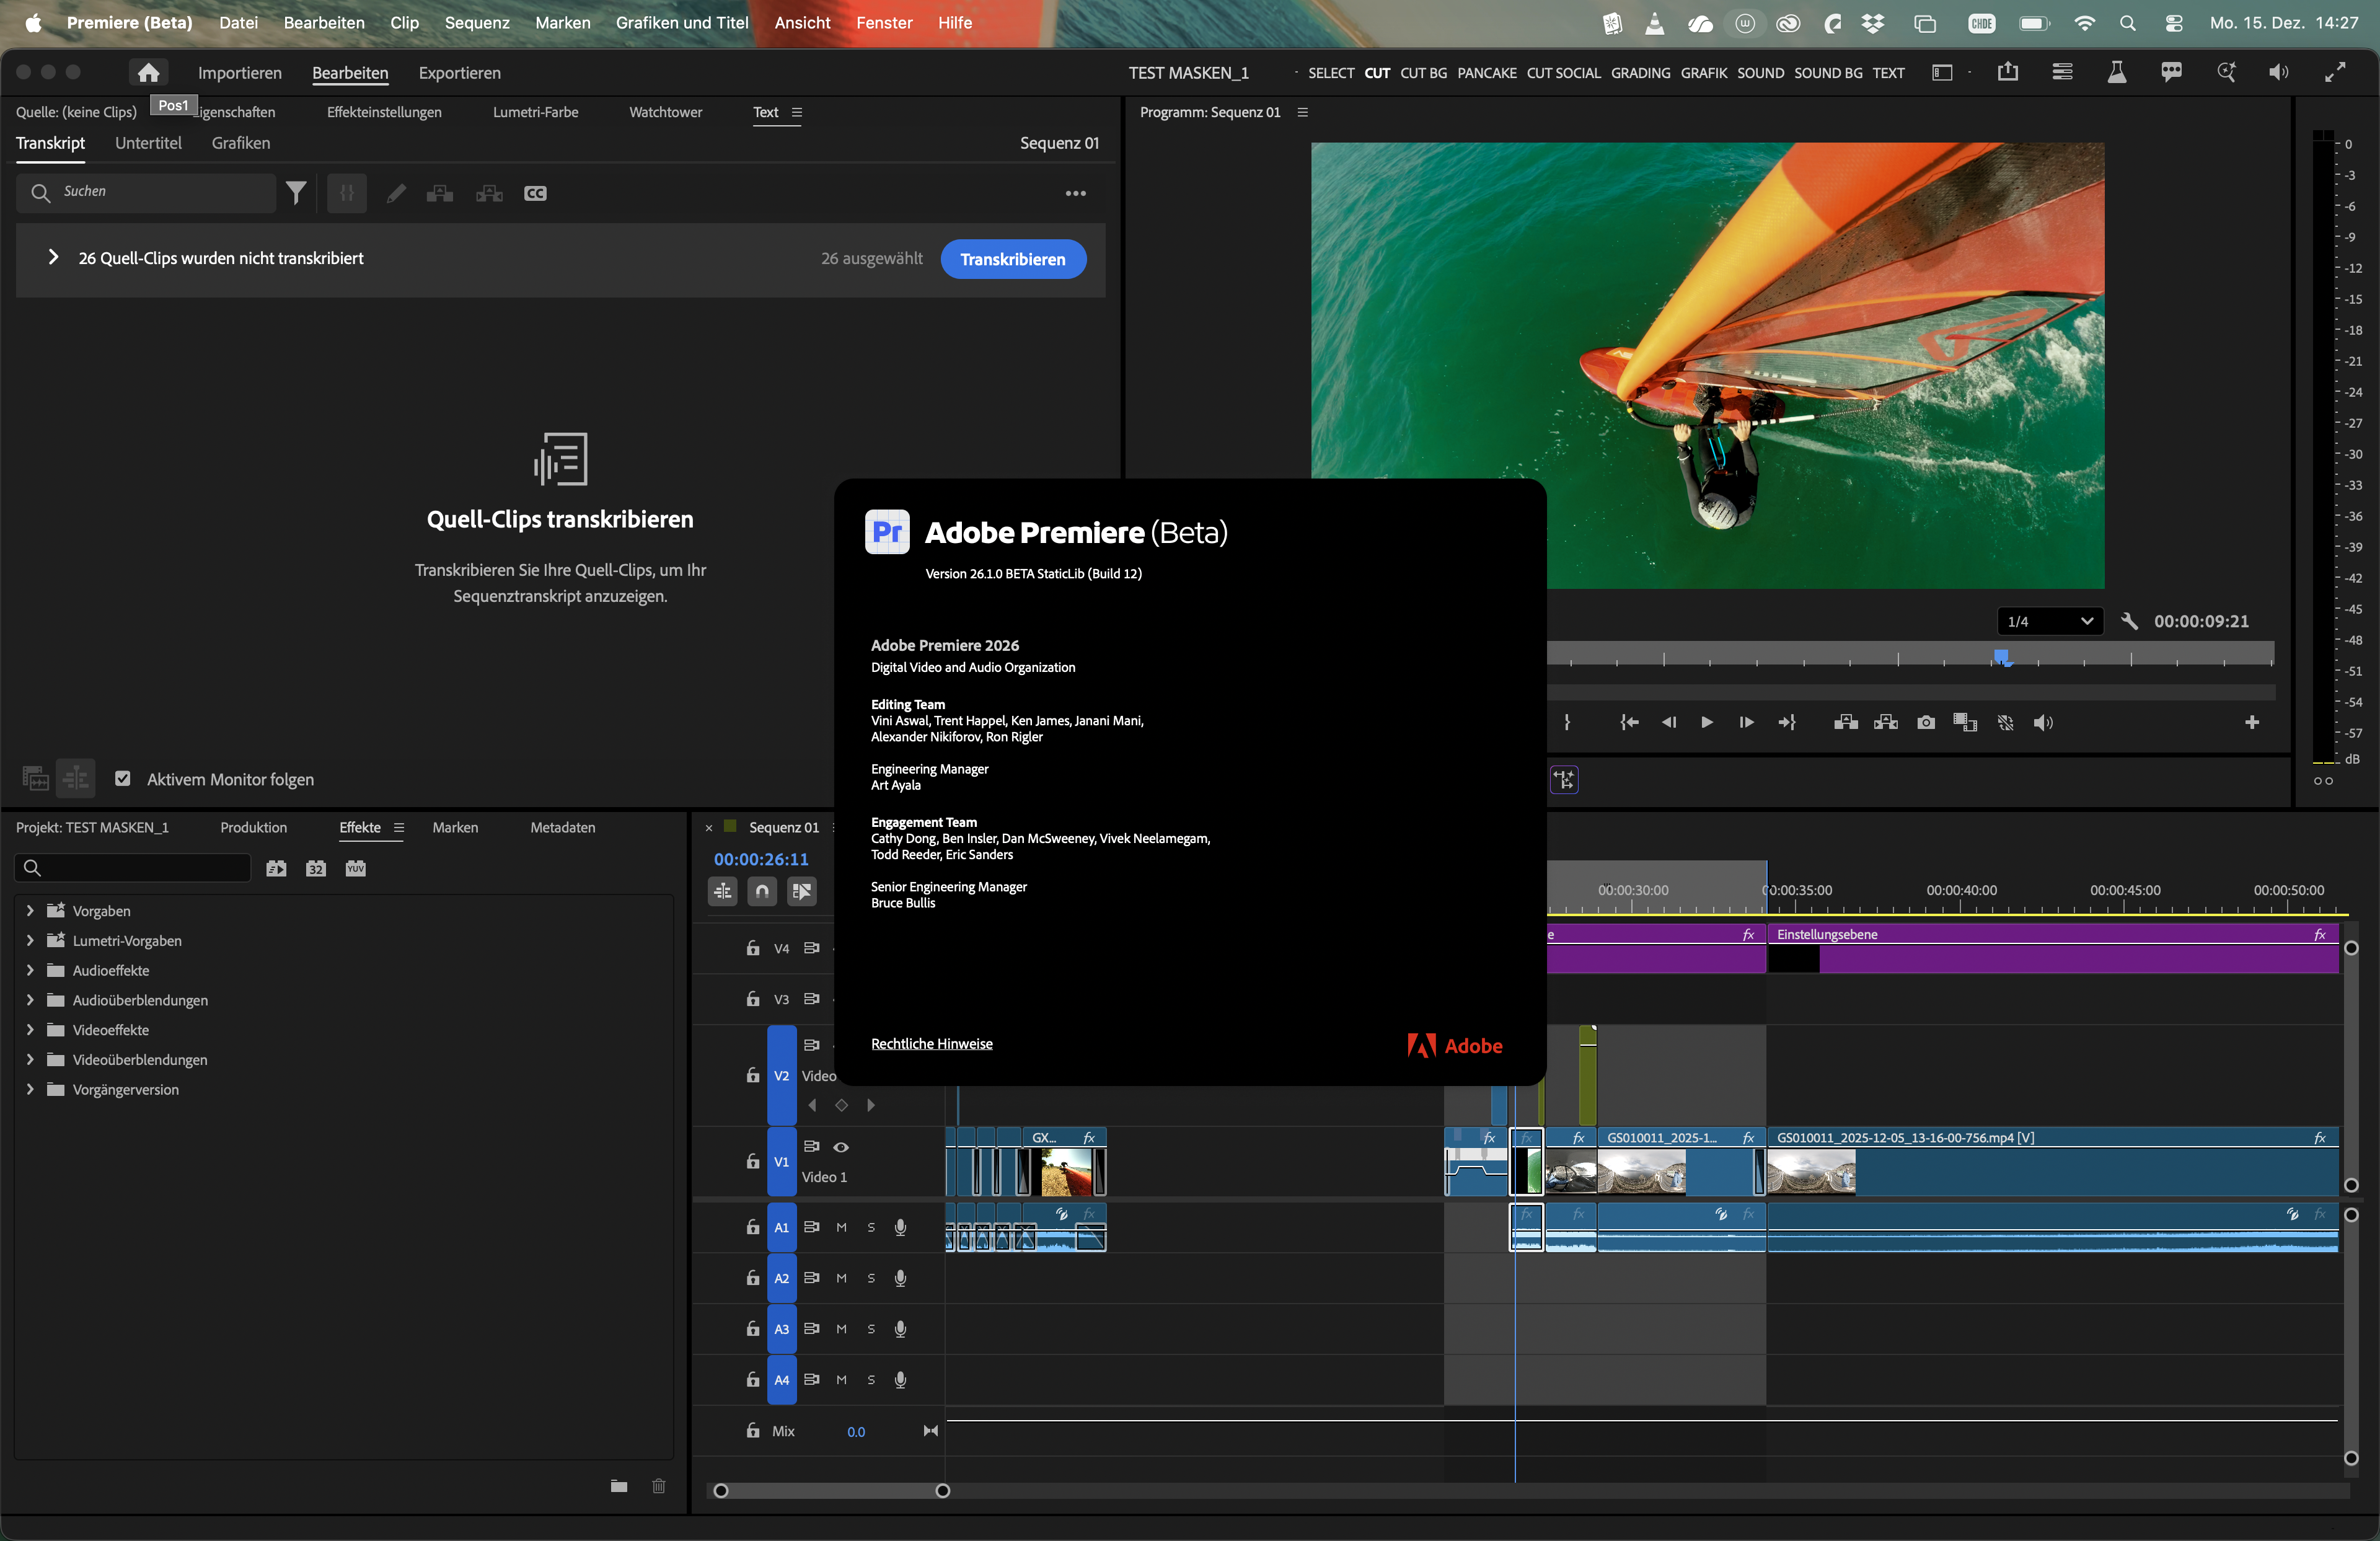Screen dimensions: 2380x1541
Task: Click the filter icon next to transcript search
Action: coord(296,192)
